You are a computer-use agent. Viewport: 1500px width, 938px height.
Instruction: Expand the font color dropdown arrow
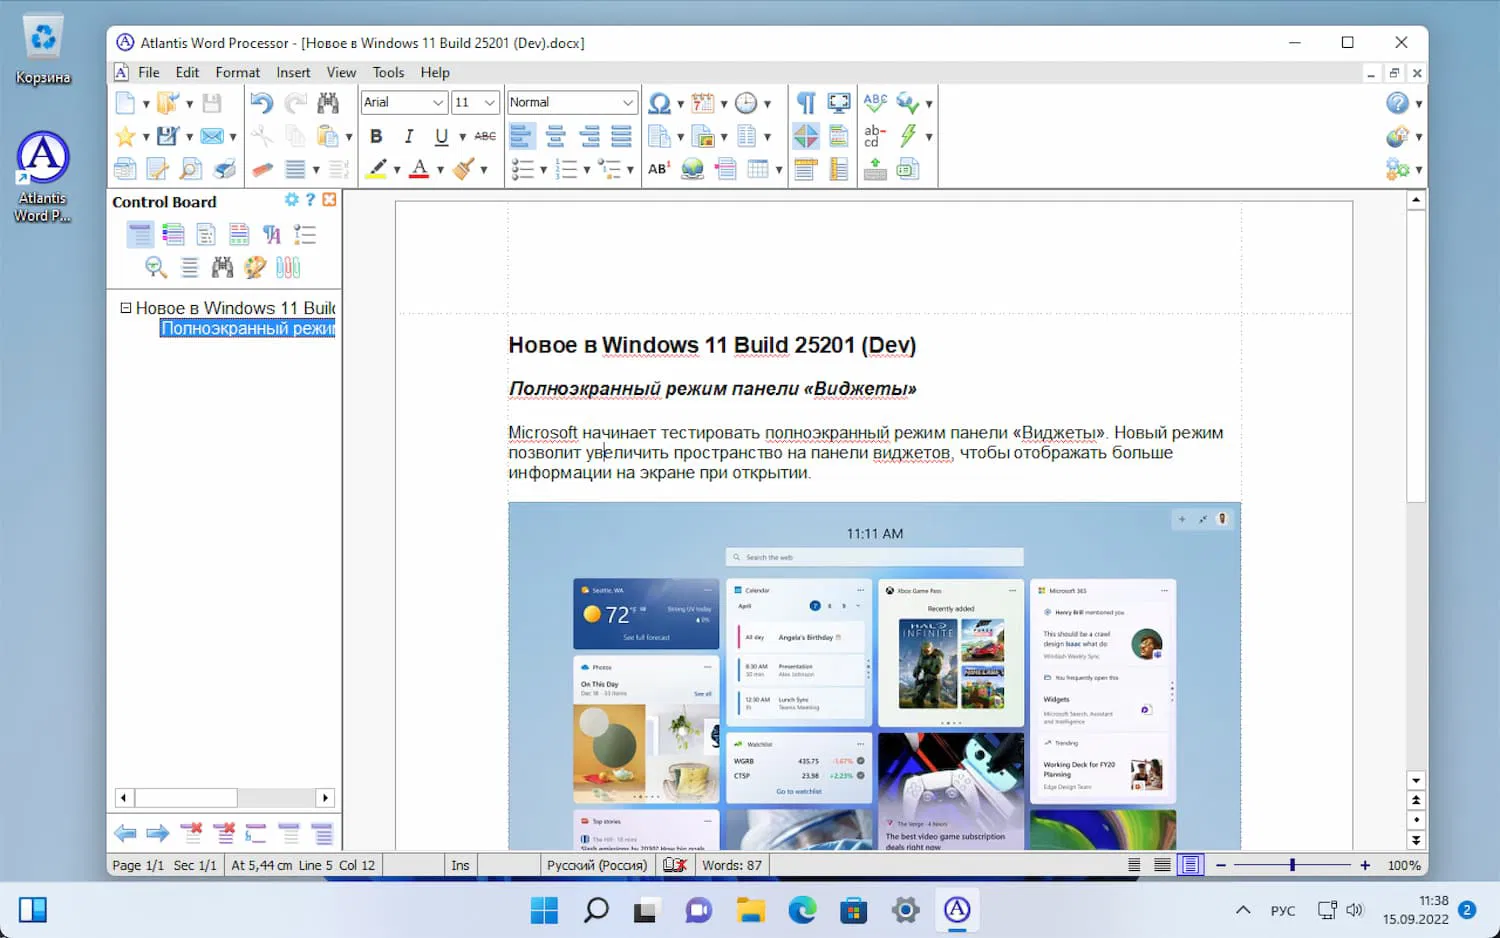[x=441, y=170]
